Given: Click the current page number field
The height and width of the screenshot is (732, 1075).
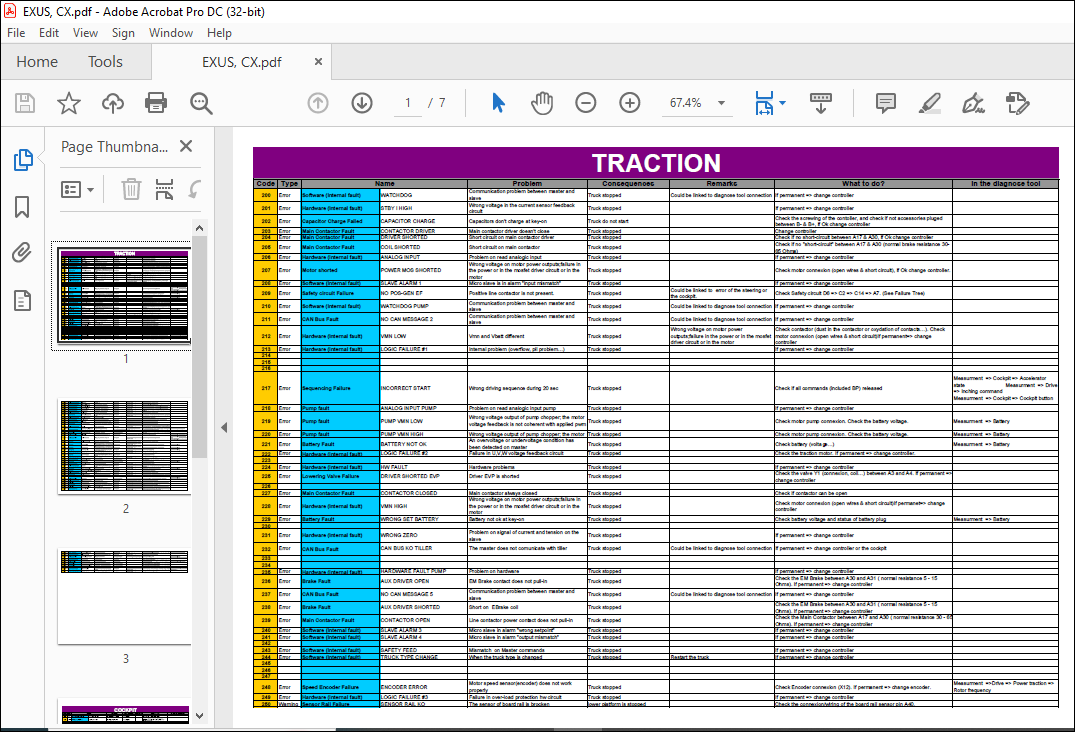Looking at the screenshot, I should coord(408,103).
